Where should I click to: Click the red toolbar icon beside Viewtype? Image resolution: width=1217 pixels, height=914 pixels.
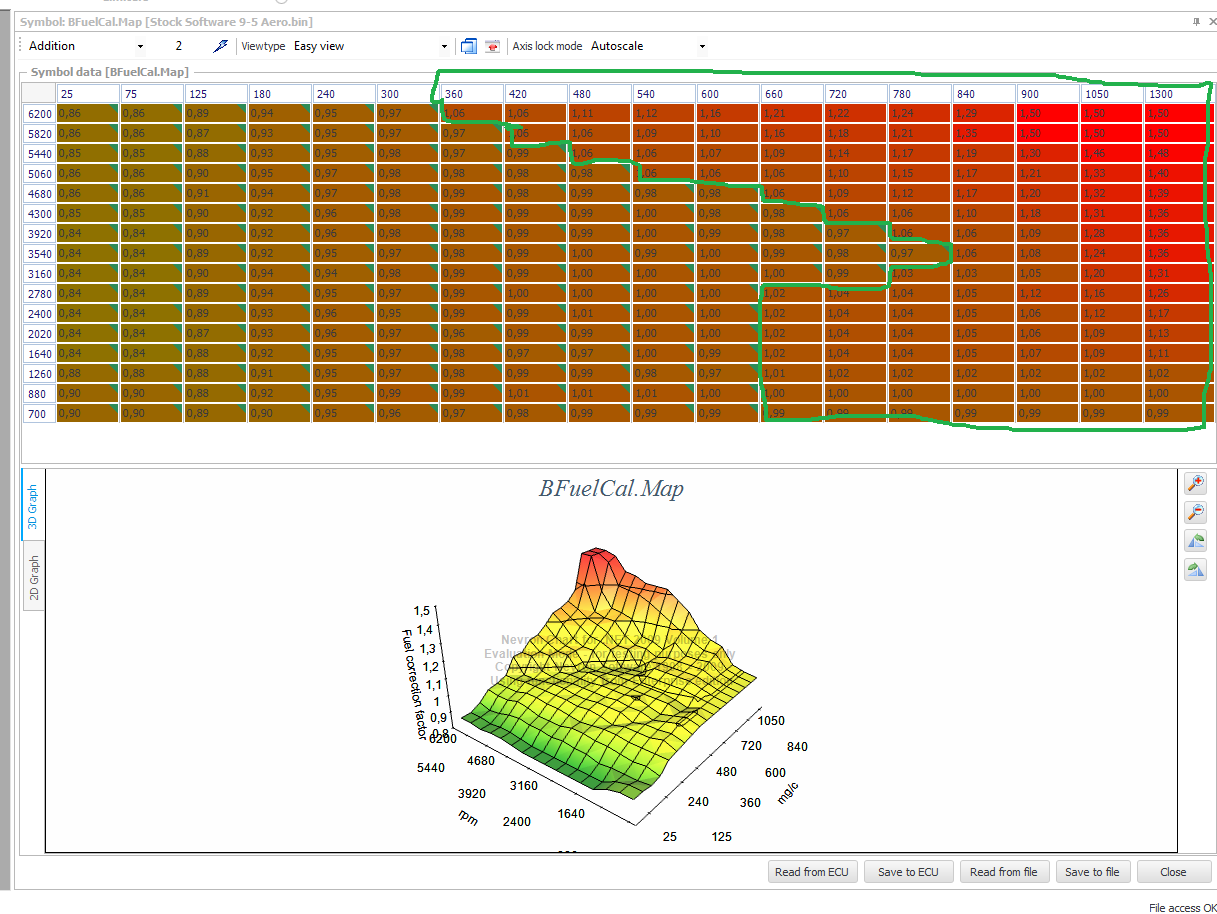[492, 46]
